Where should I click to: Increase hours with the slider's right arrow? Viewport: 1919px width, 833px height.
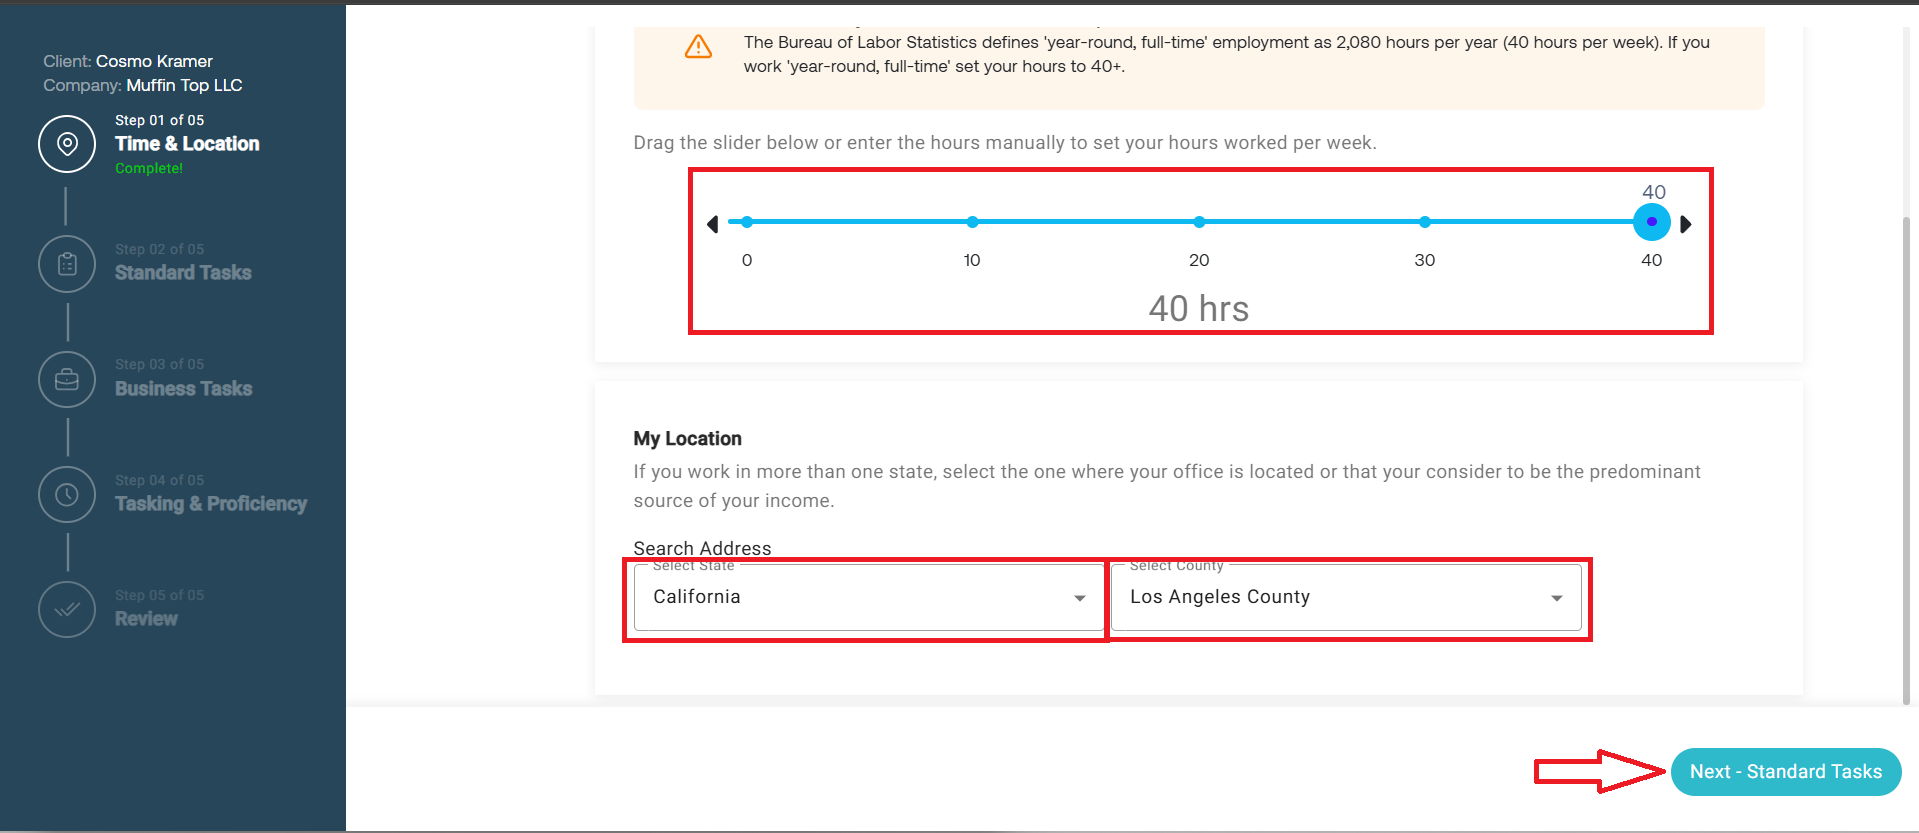pyautogui.click(x=1686, y=224)
